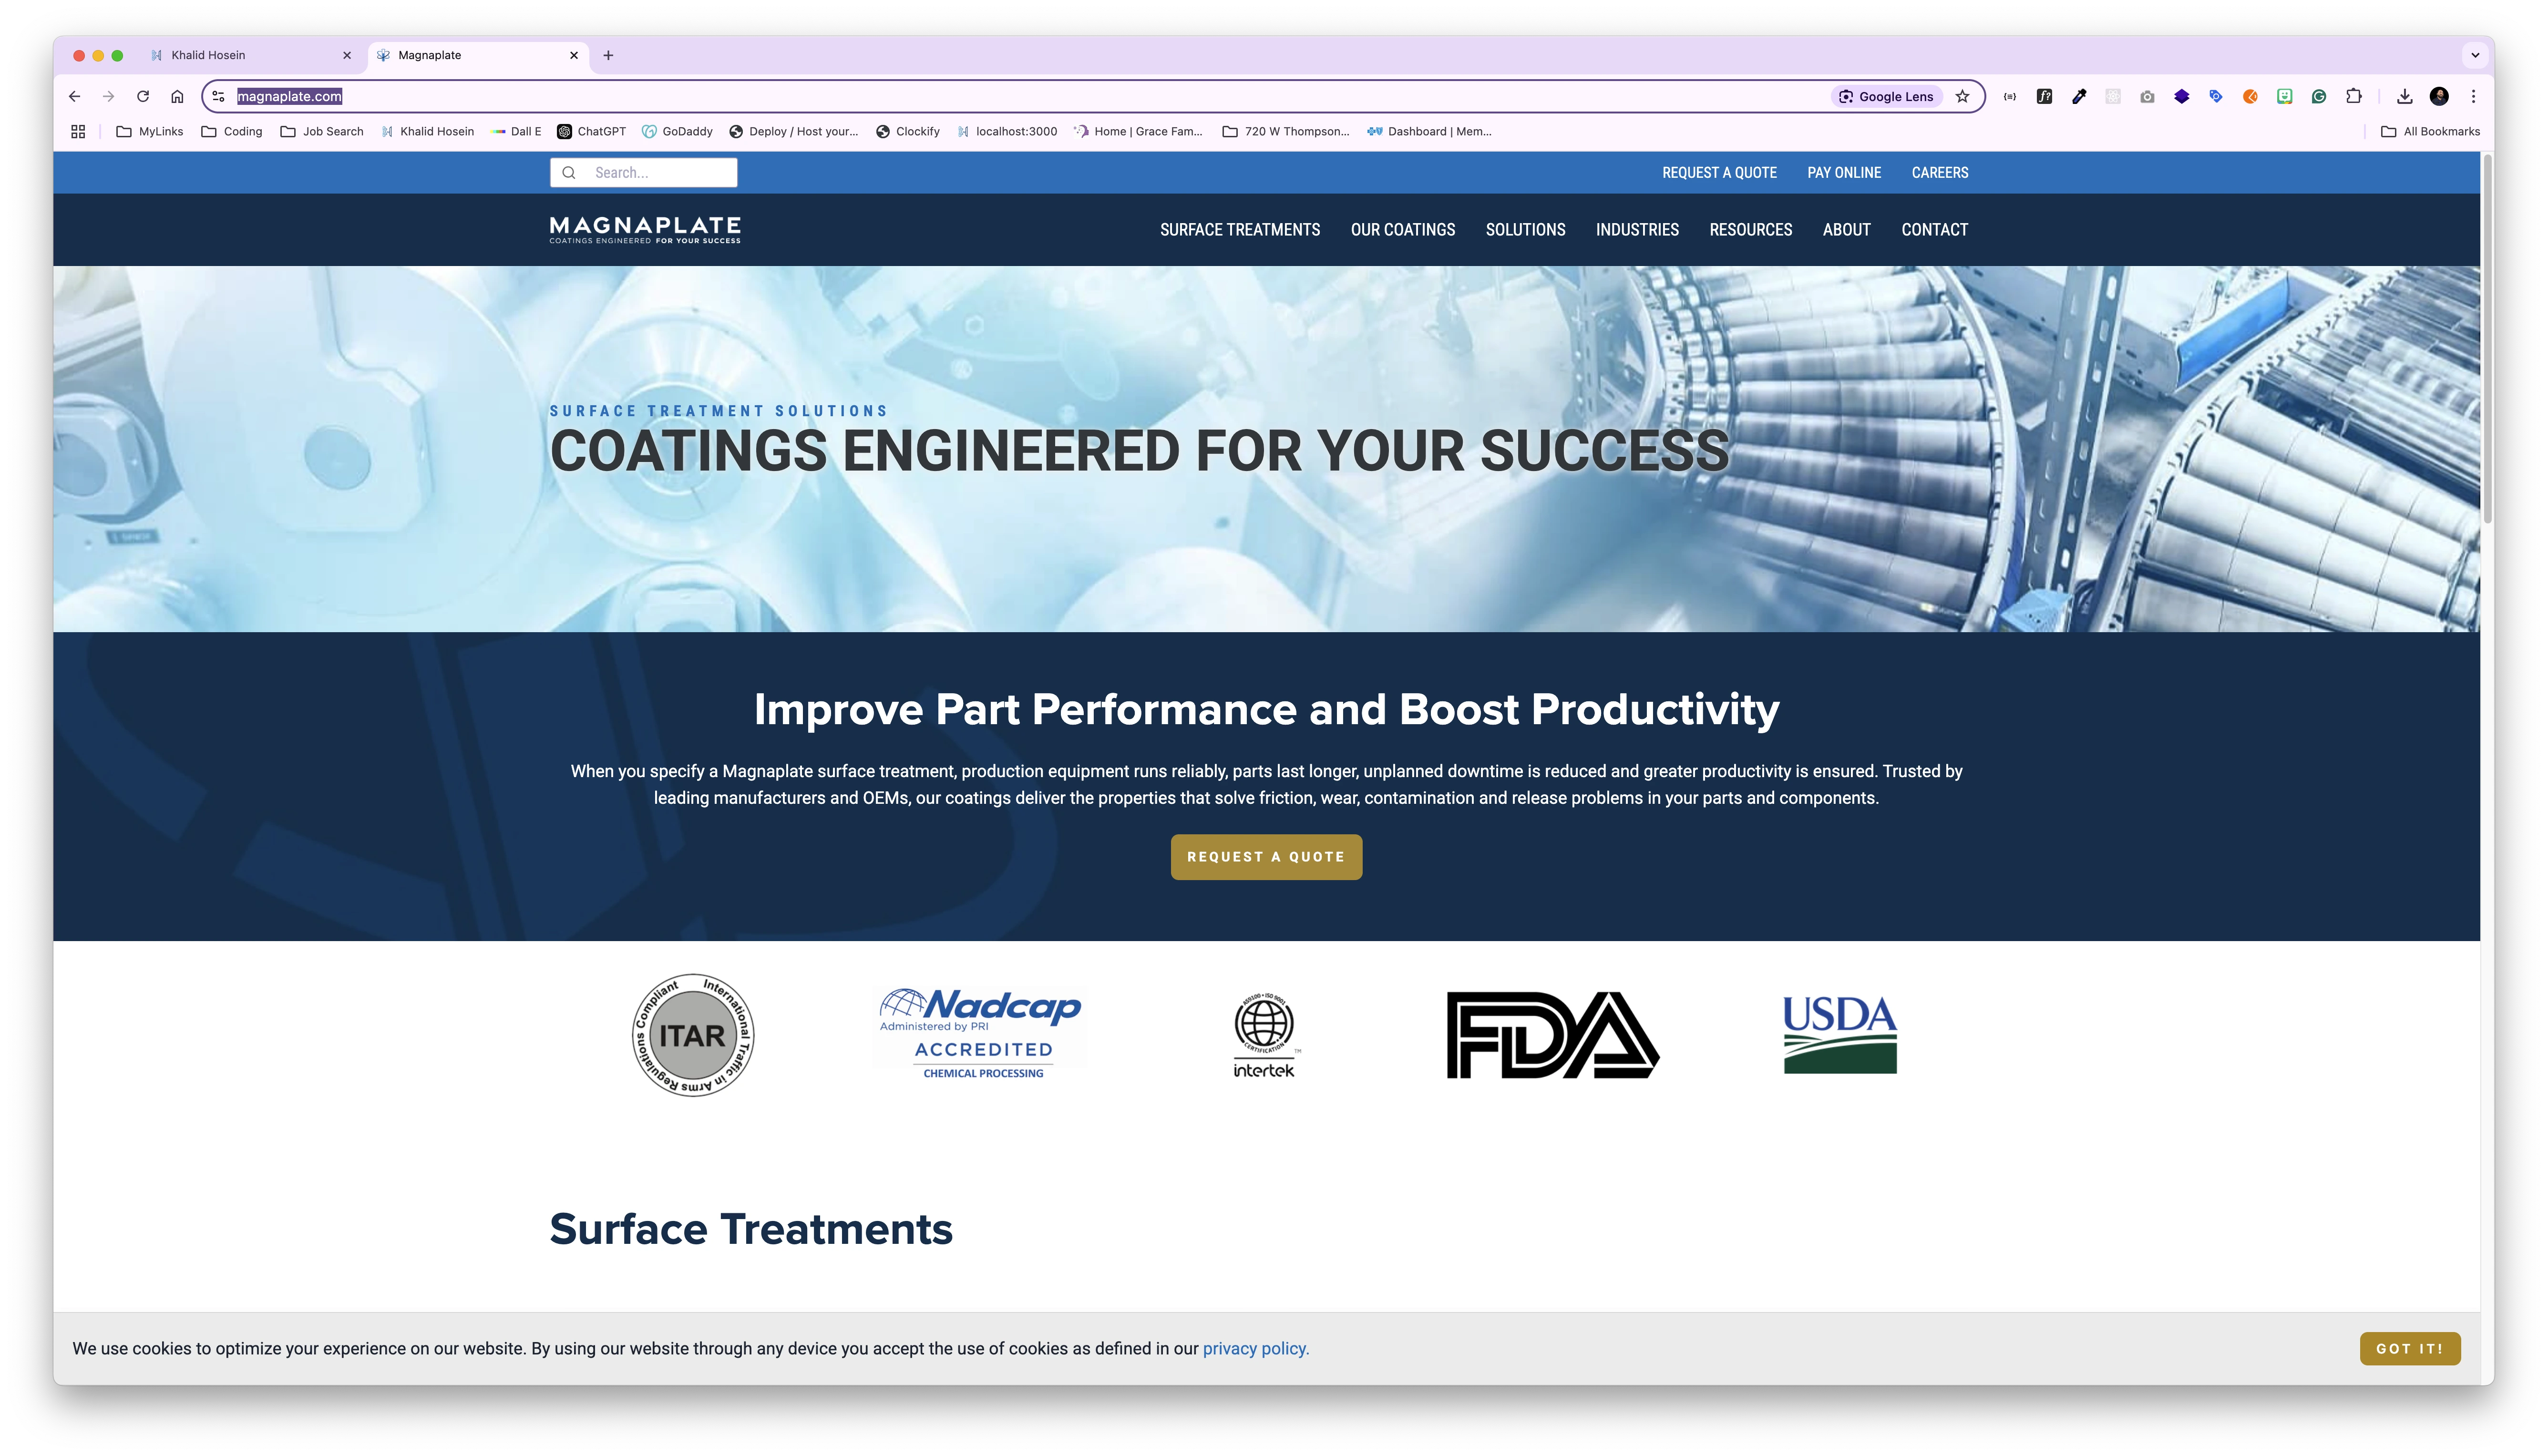This screenshot has height=1456, width=2548.
Task: Click into the site Search field
Action: click(660, 172)
